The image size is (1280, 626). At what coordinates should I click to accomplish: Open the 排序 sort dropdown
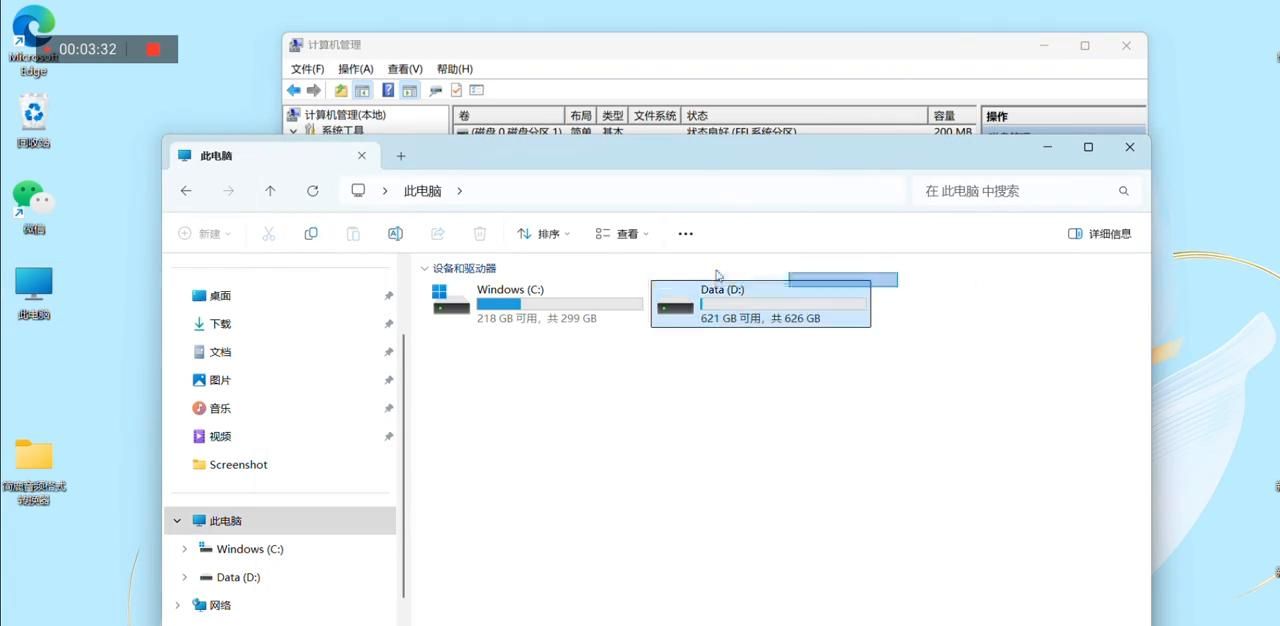pos(543,233)
